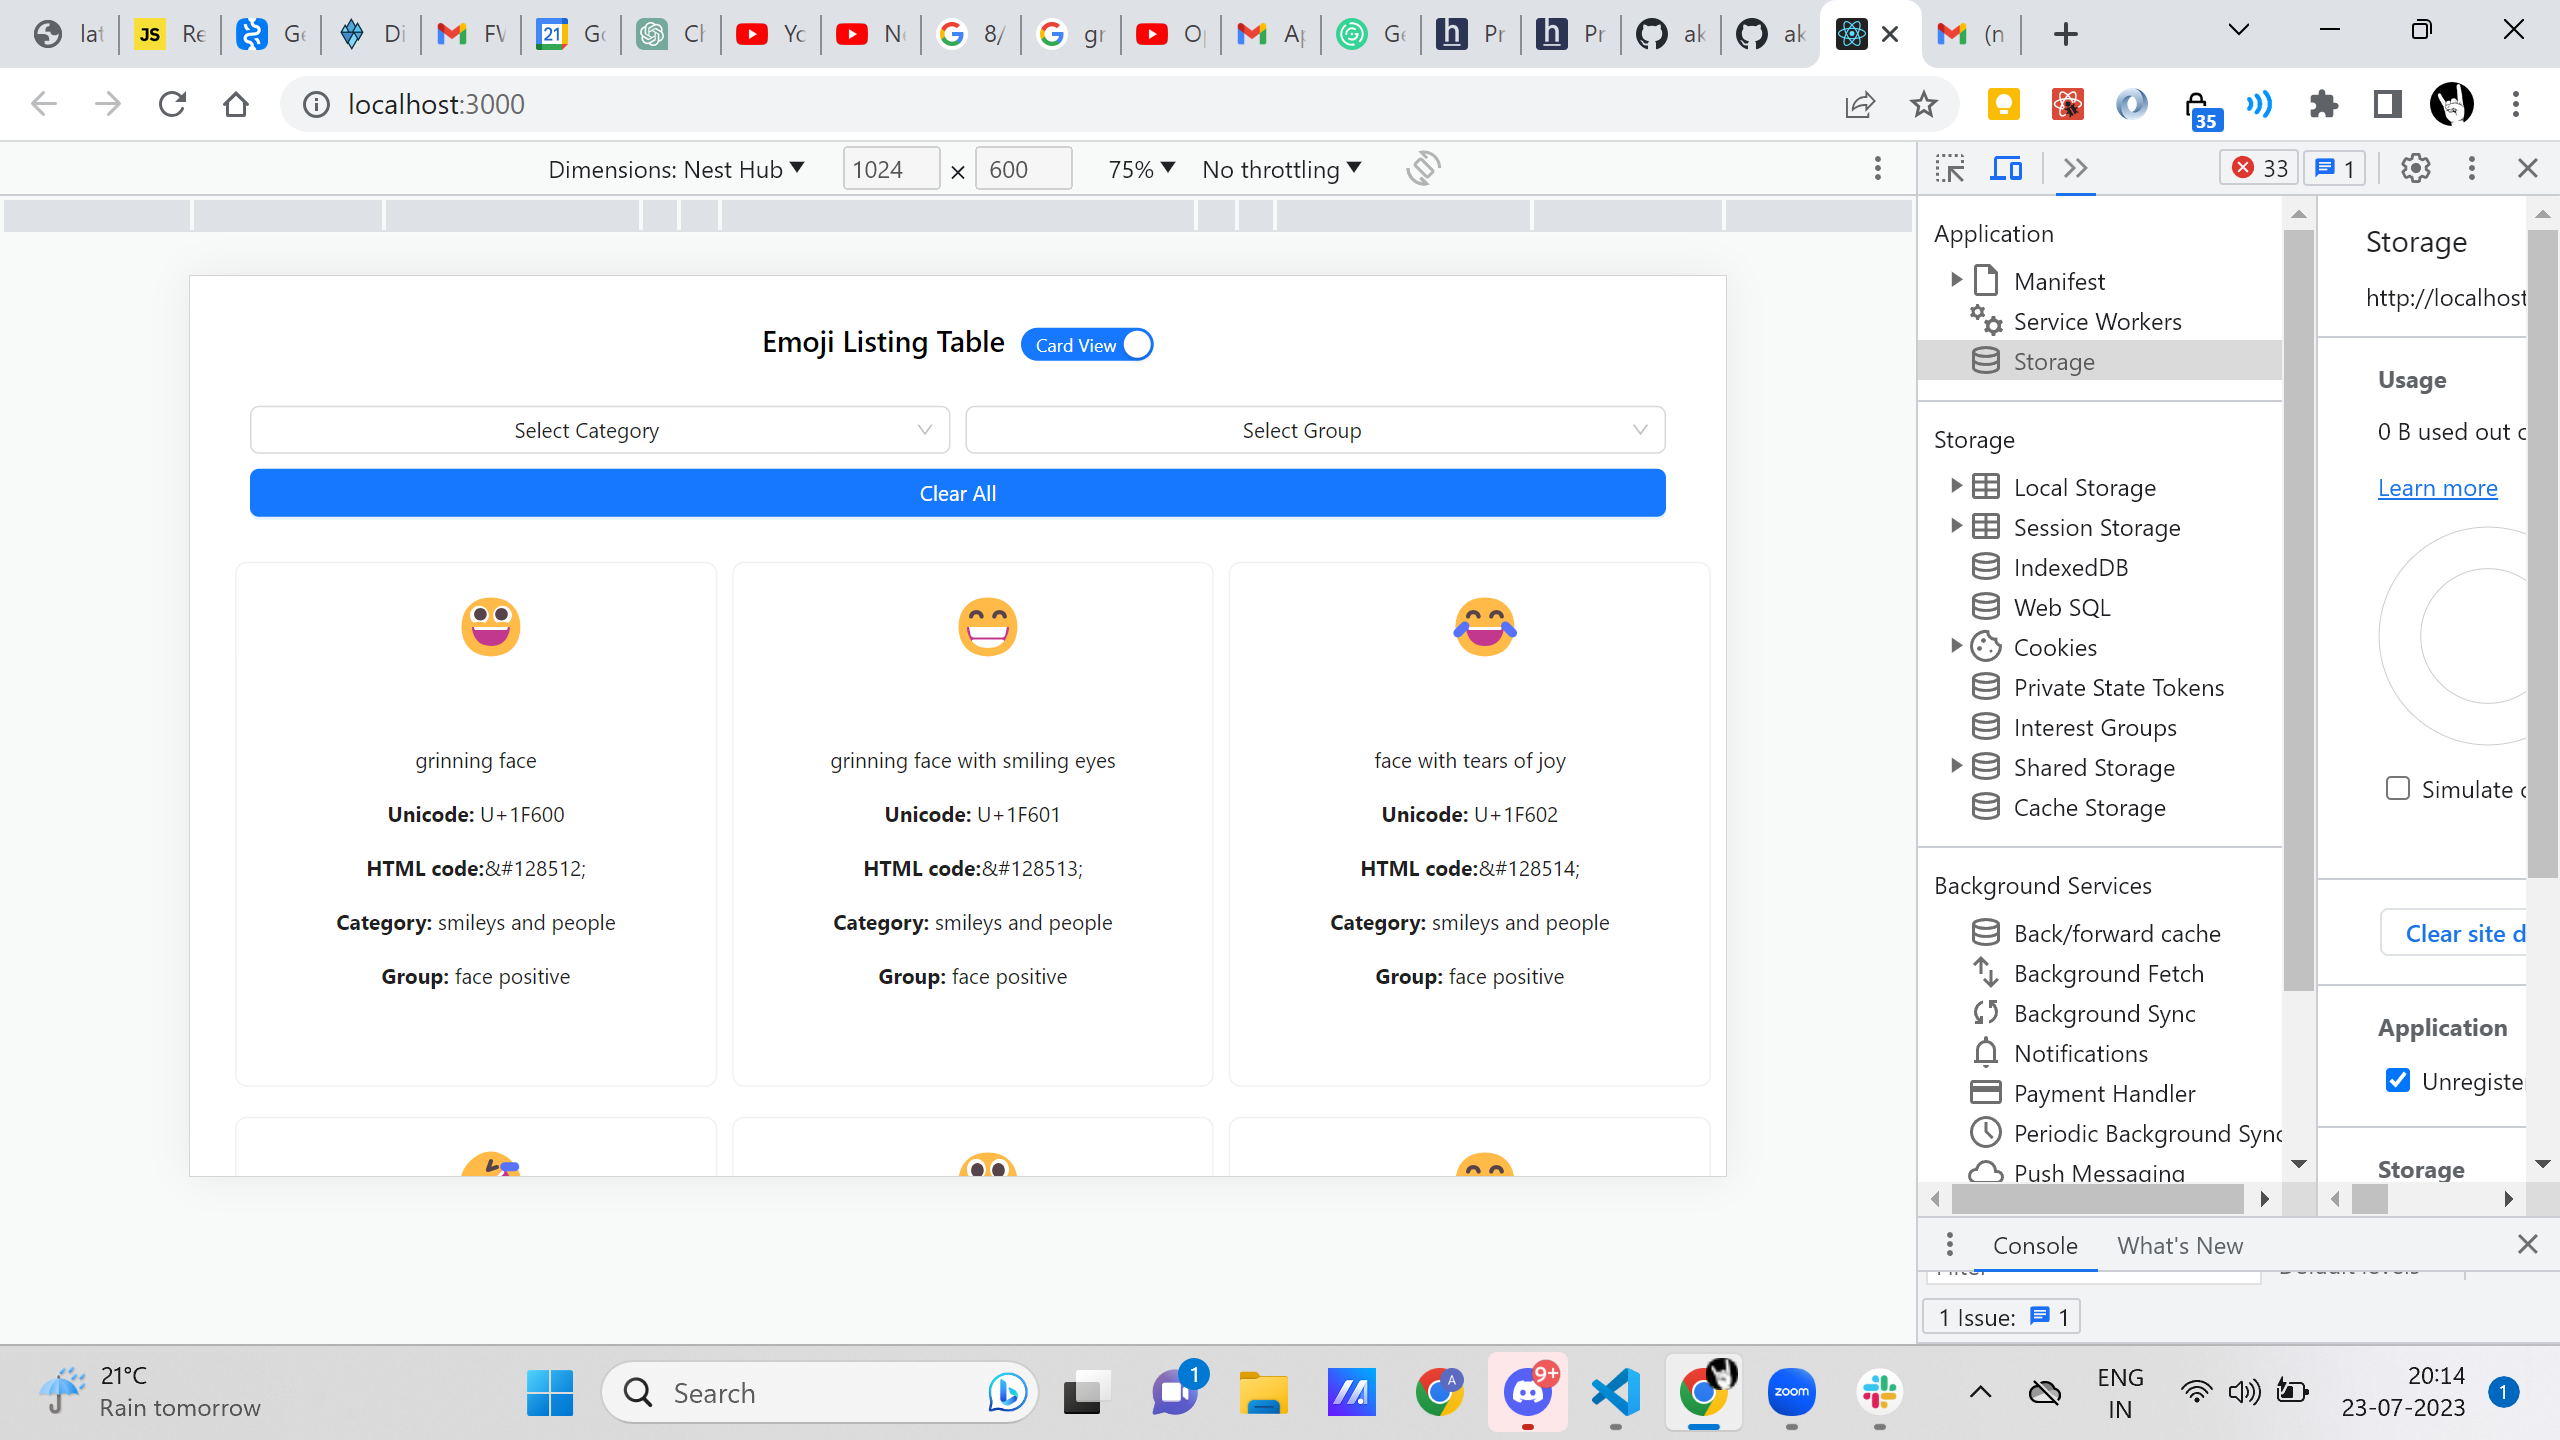Bookmark this page with the star icon
2560x1440 pixels.
pyautogui.click(x=1923, y=104)
